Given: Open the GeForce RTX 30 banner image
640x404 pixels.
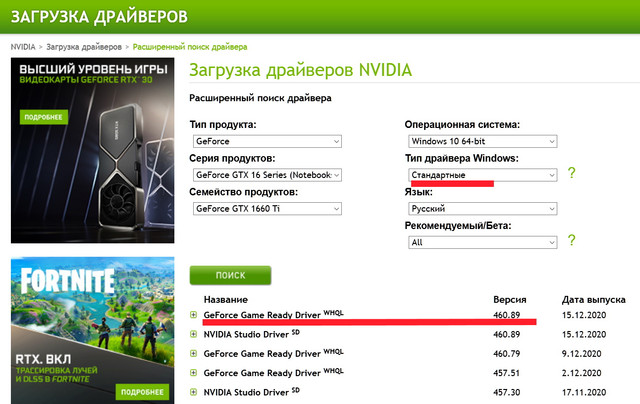Looking at the screenshot, I should (93, 150).
